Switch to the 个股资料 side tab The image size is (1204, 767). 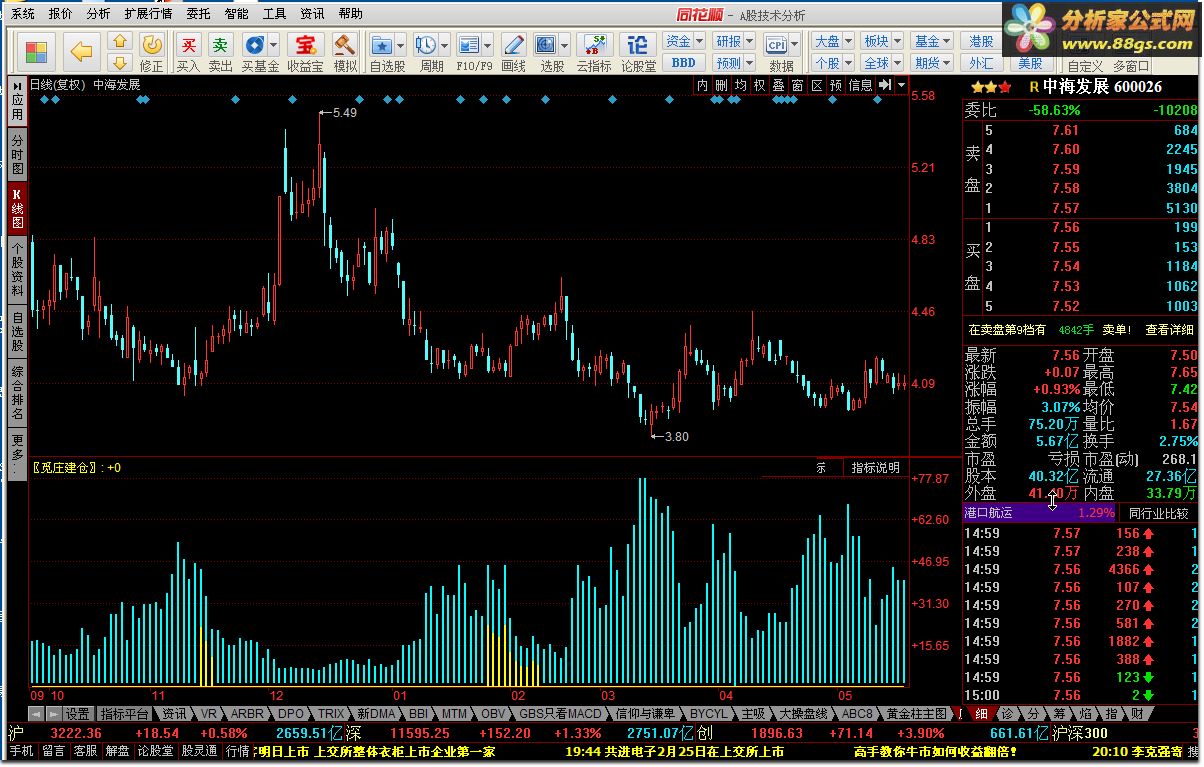point(17,270)
